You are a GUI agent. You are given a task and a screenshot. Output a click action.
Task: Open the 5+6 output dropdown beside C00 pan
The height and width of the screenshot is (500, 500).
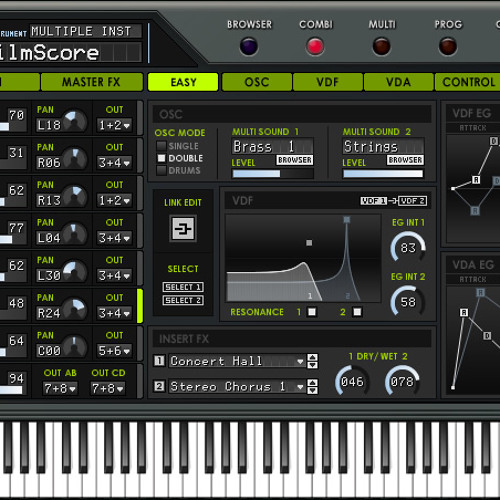tap(114, 351)
